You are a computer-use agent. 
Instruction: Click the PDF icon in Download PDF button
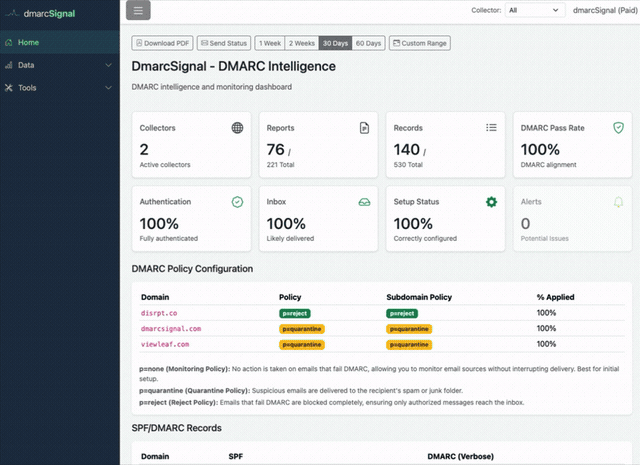139,43
